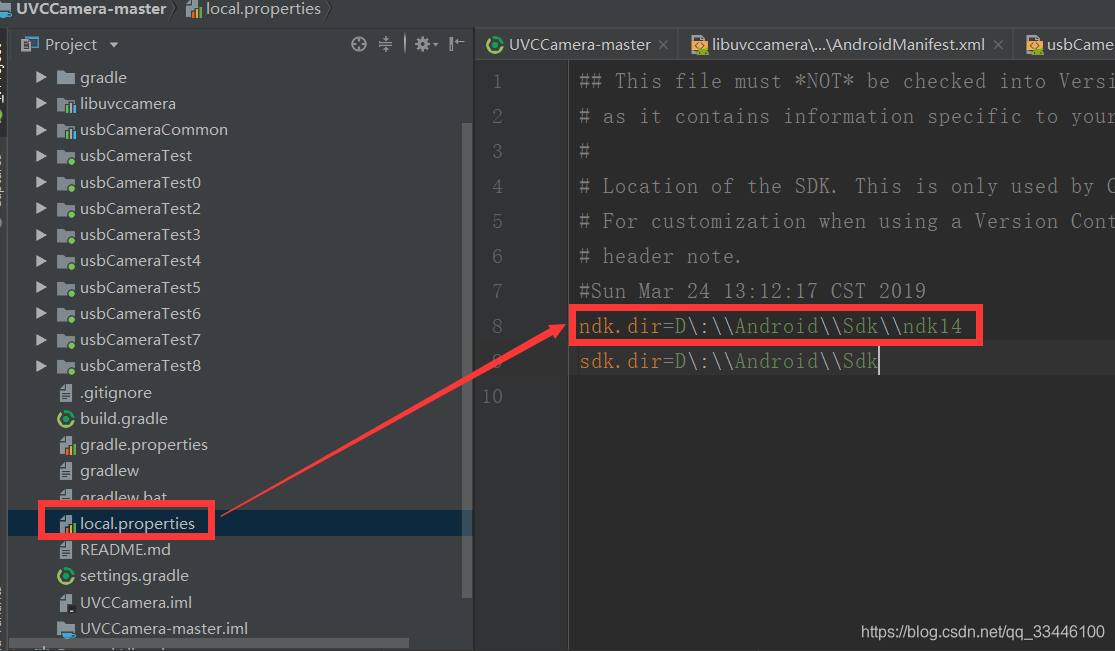Click the build.gradle file icon
The image size is (1115, 651).
(66, 419)
